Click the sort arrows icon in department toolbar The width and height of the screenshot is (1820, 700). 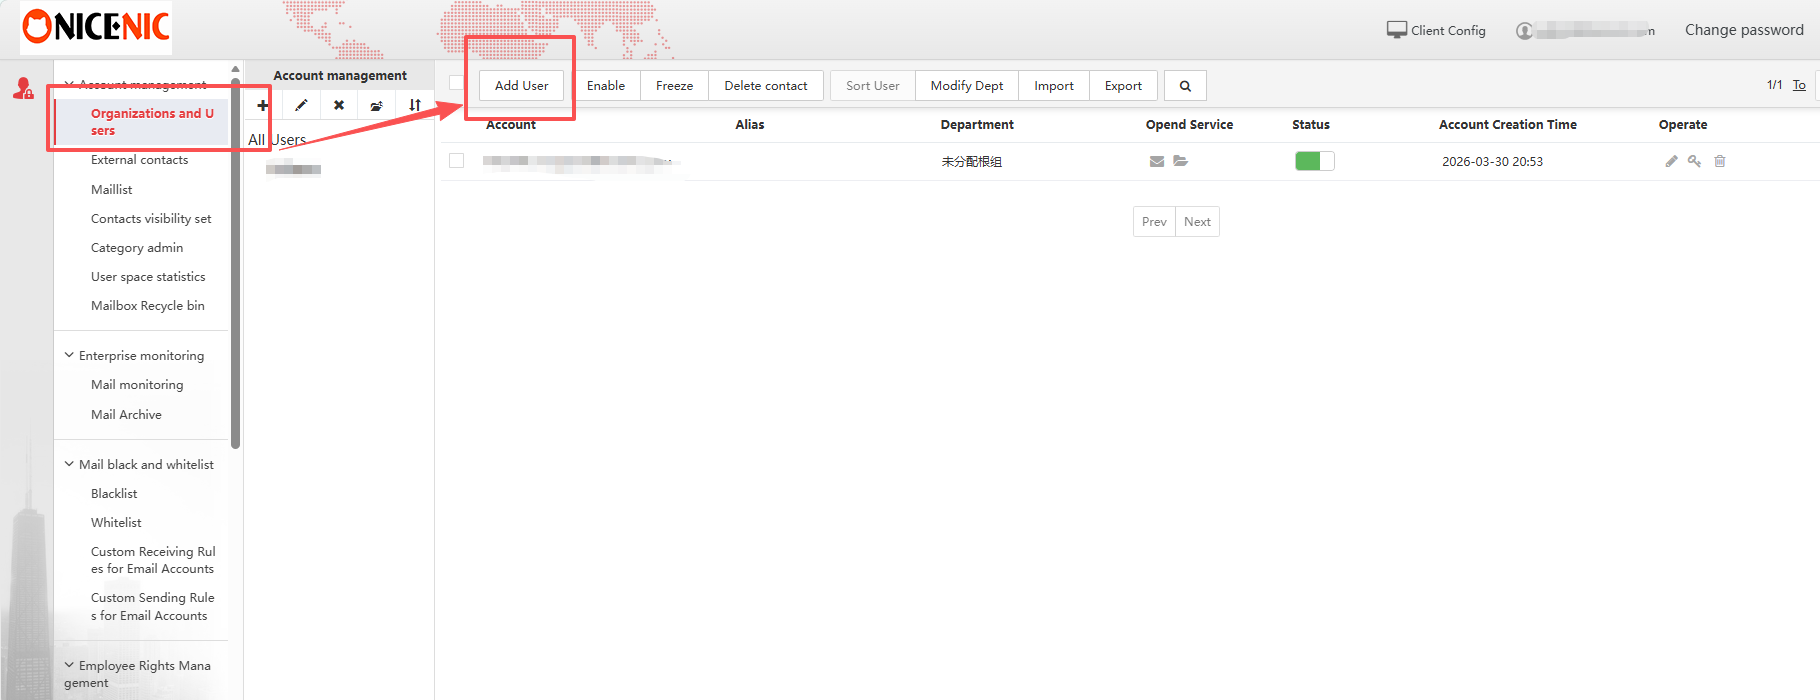pyautogui.click(x=415, y=105)
